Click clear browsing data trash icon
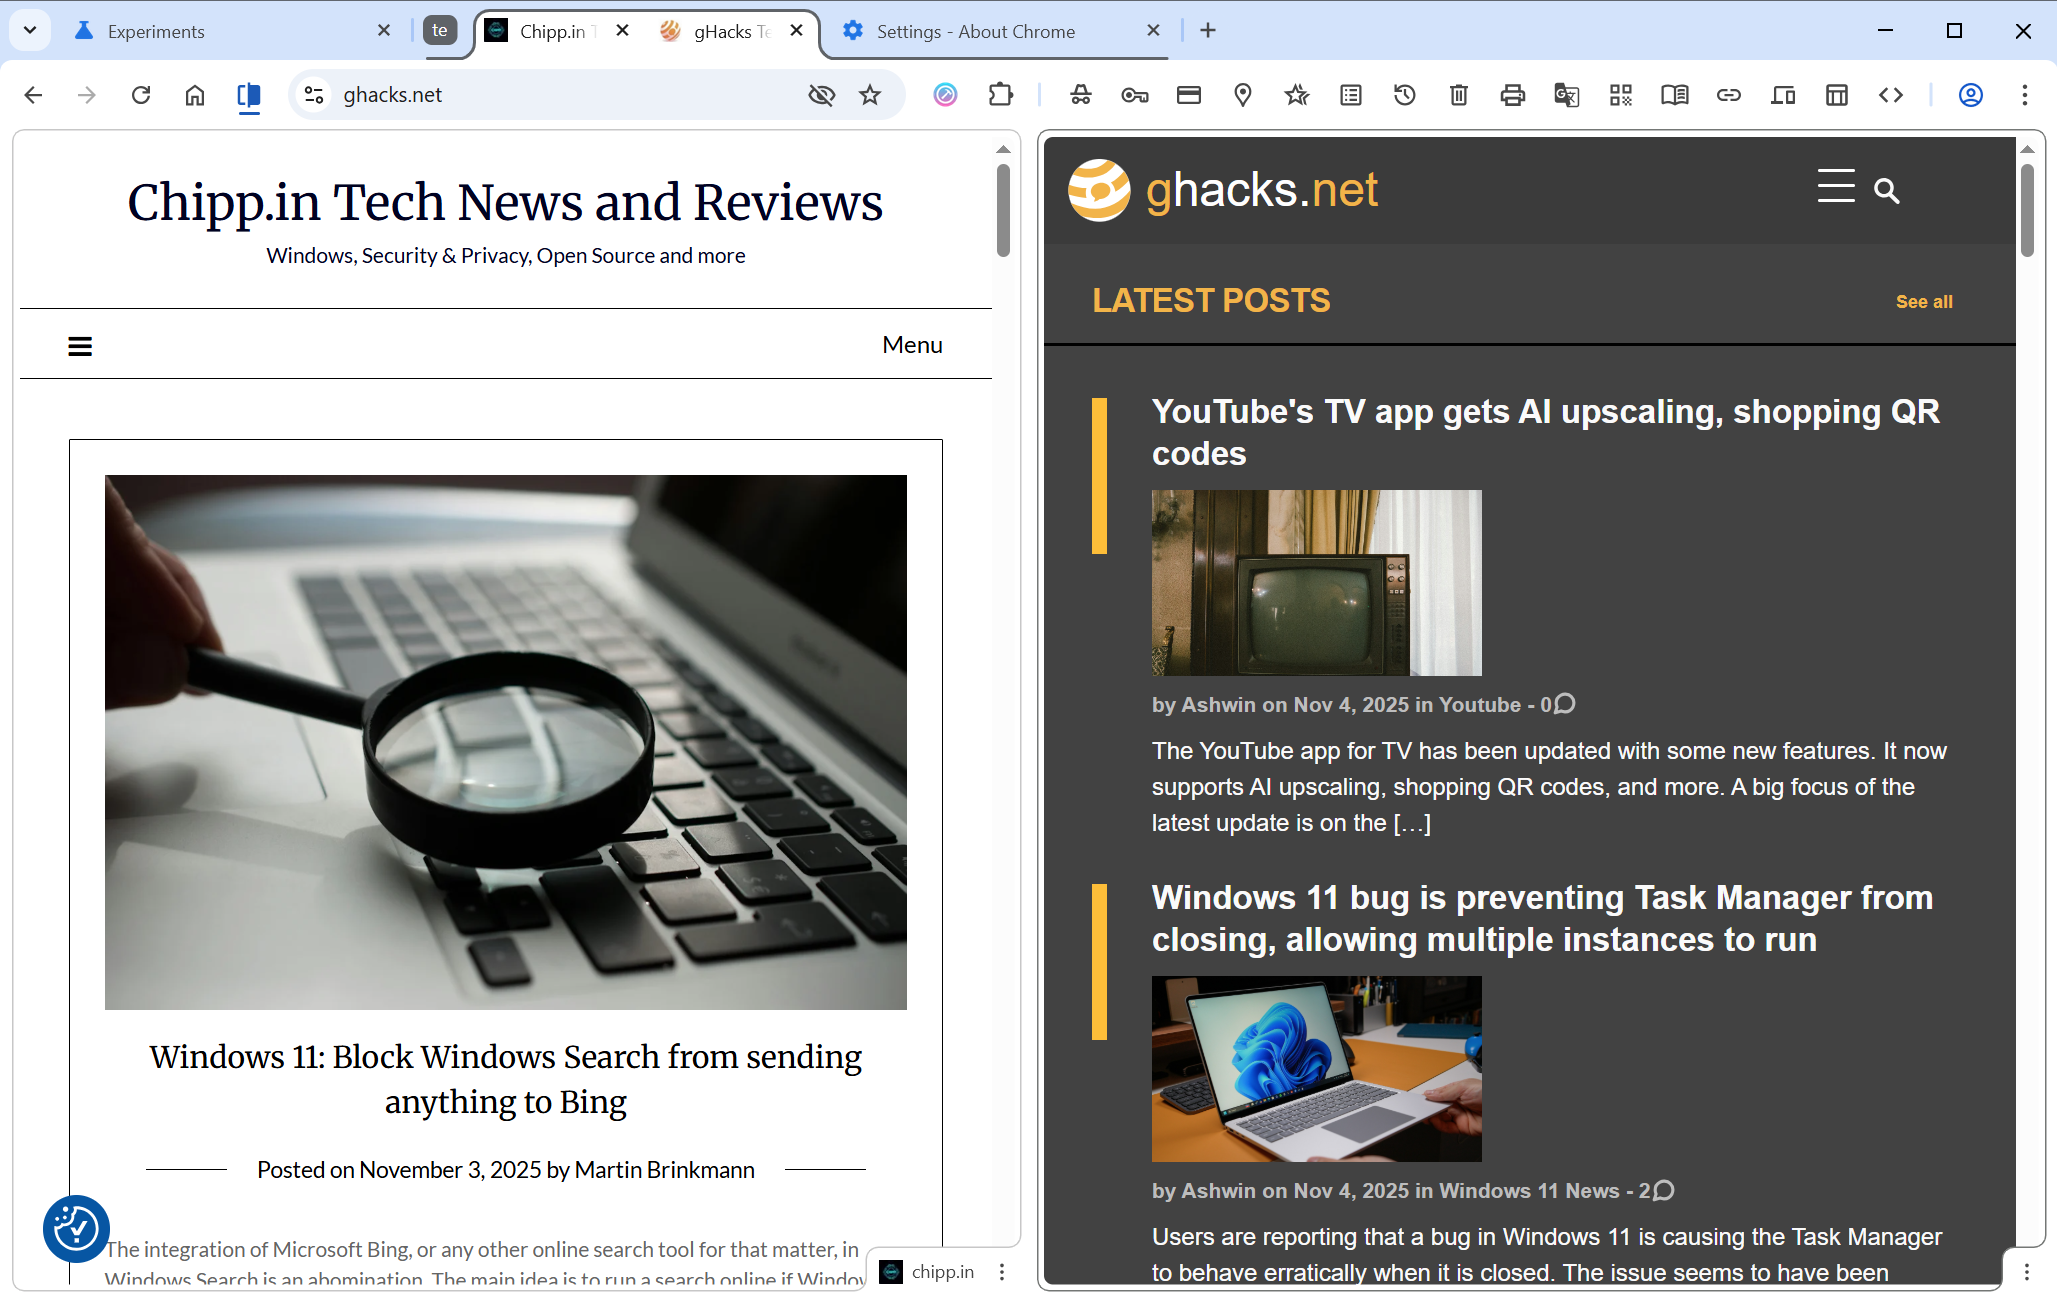 coord(1459,95)
